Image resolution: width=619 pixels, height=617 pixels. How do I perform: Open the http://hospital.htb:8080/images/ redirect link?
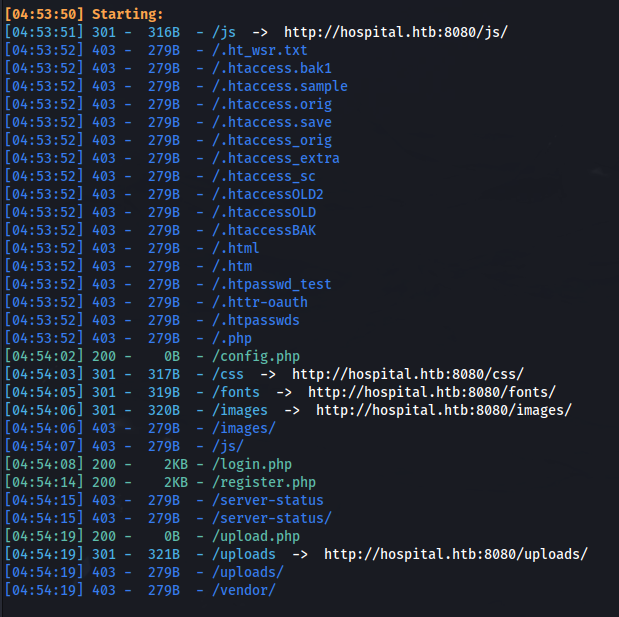pyautogui.click(x=444, y=411)
